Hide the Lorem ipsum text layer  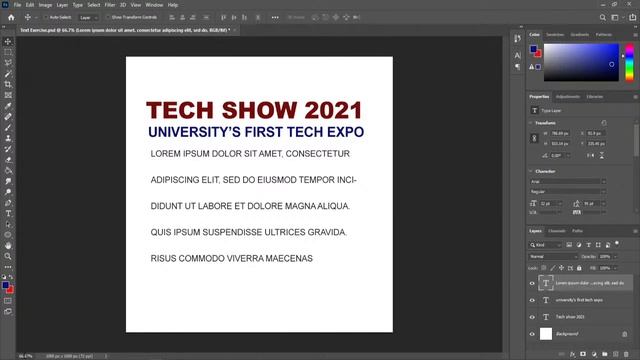pyautogui.click(x=532, y=283)
